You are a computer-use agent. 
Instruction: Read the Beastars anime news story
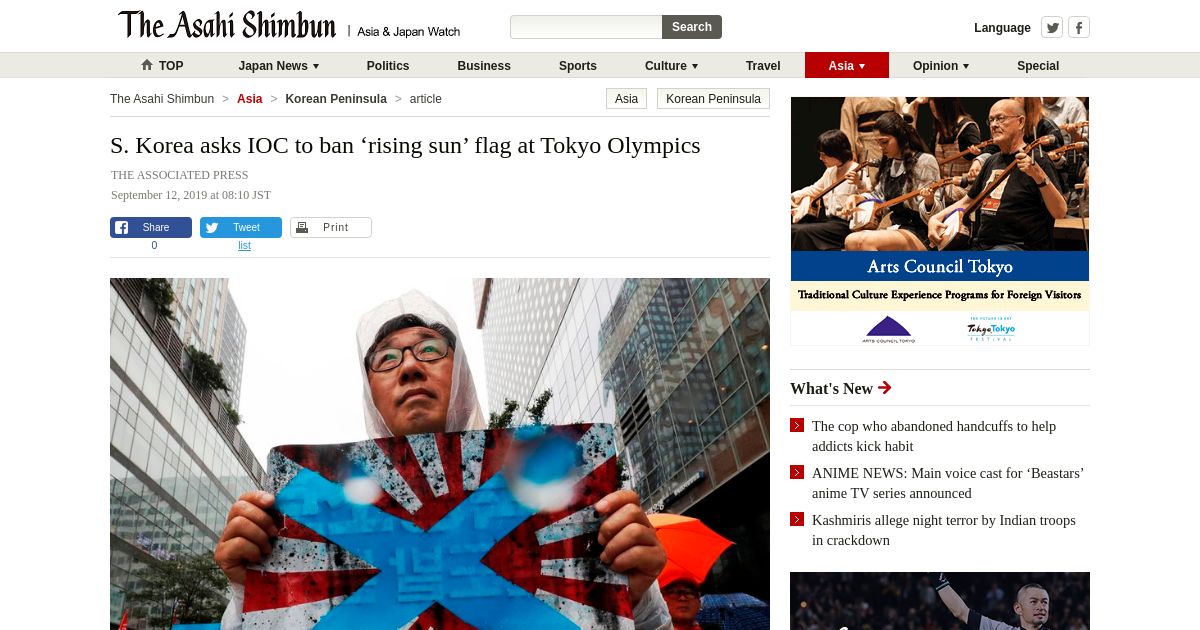pyautogui.click(x=948, y=483)
